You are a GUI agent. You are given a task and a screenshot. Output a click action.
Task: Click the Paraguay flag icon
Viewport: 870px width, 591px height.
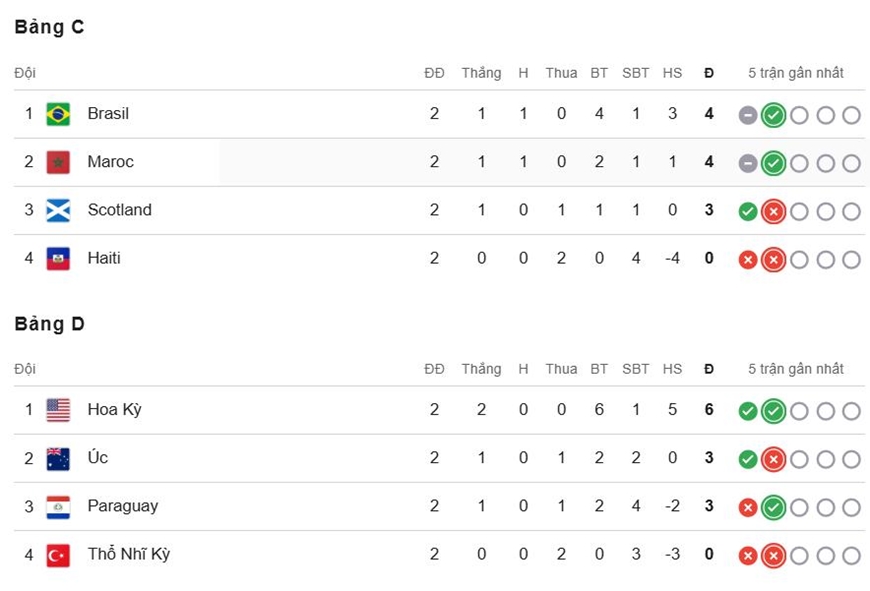[58, 507]
